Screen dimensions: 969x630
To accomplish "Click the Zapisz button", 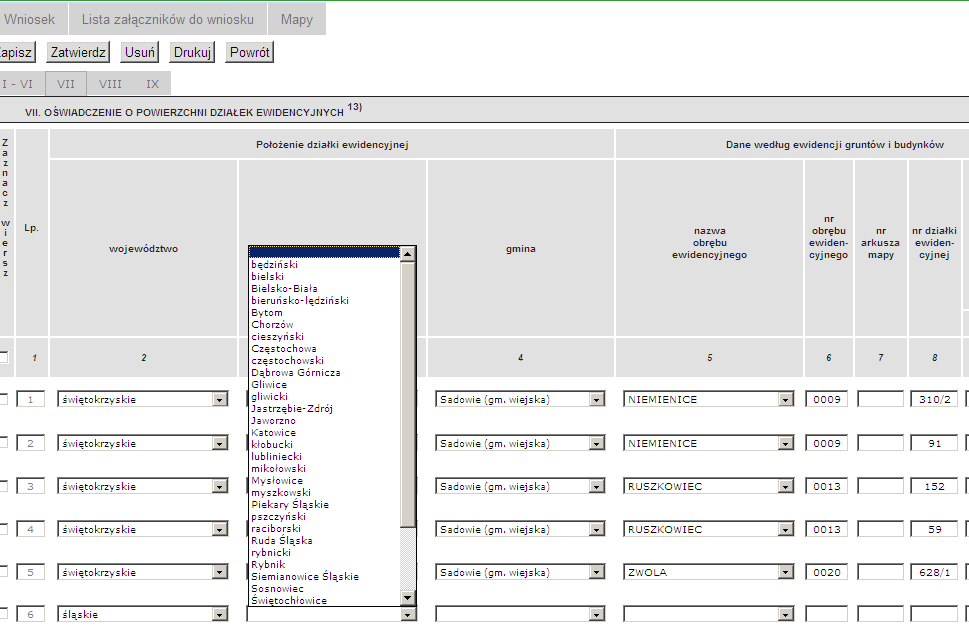I will [17, 53].
